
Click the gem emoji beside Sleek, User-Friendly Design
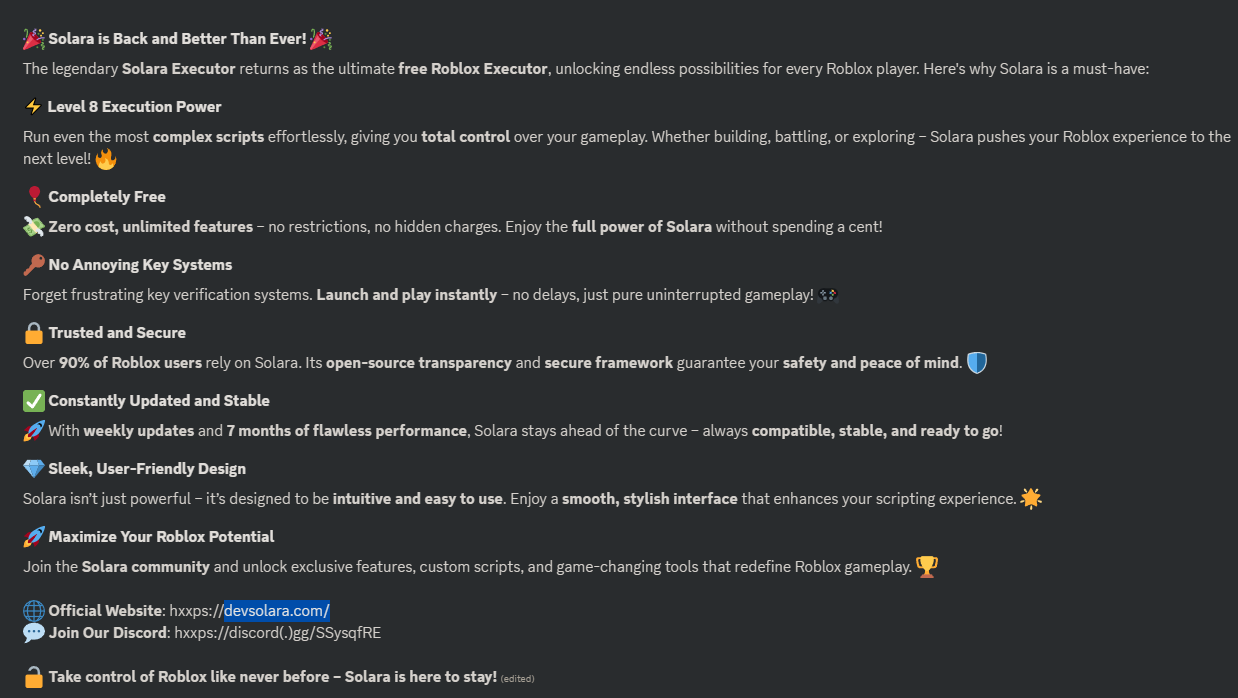34,469
